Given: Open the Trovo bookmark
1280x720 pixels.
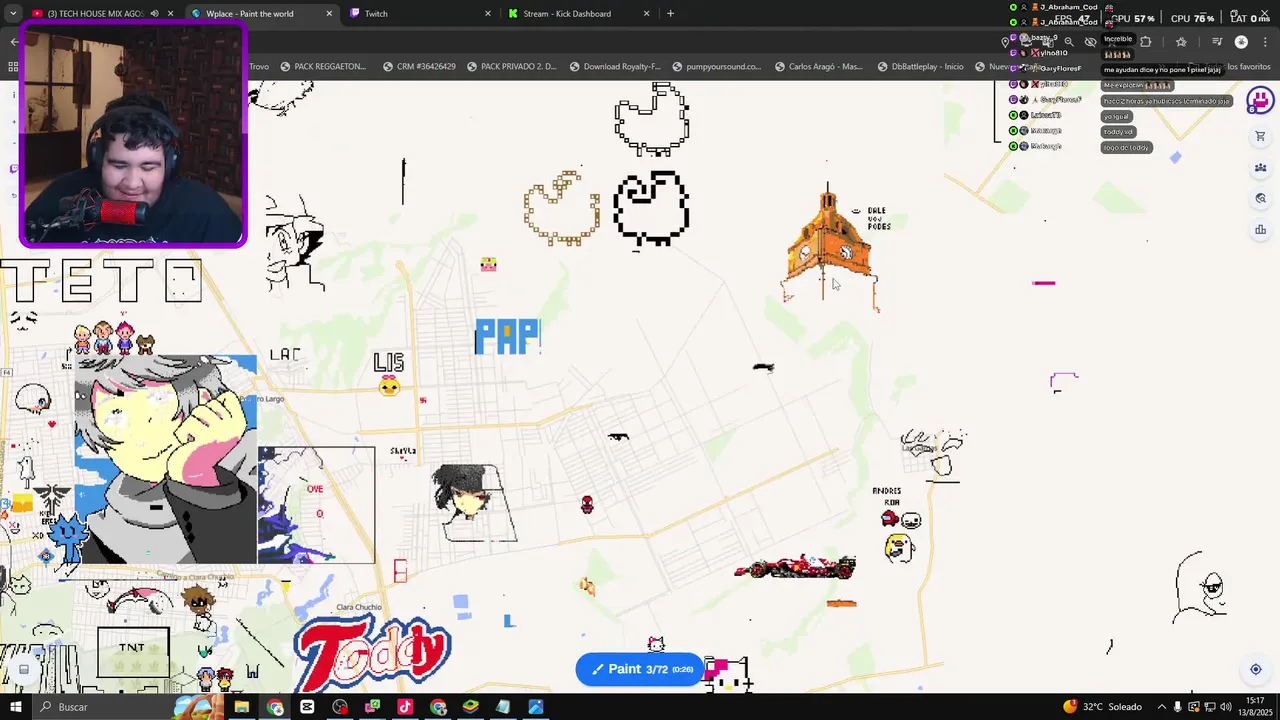Looking at the screenshot, I should (x=259, y=67).
